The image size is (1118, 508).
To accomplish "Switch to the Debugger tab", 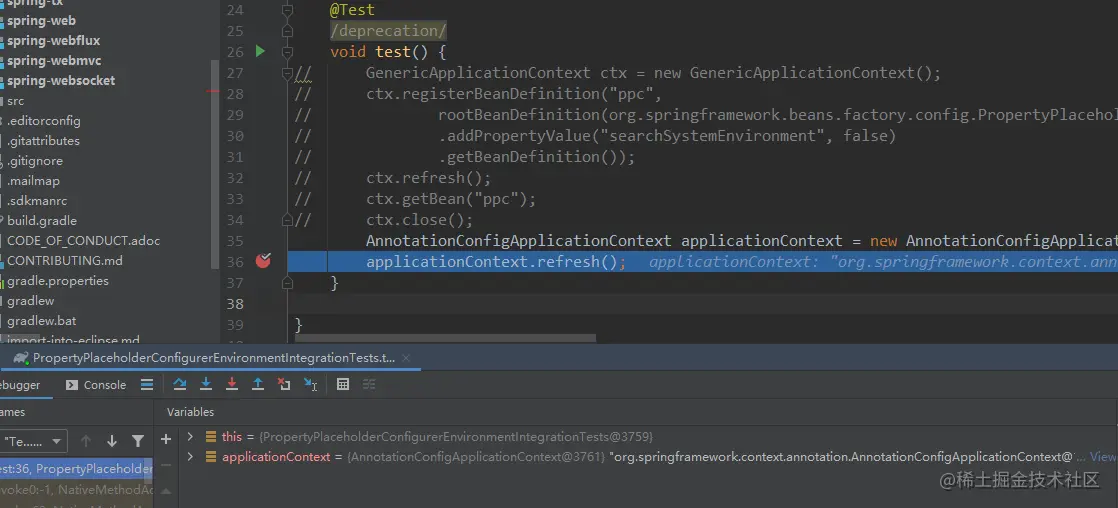I will (20, 385).
